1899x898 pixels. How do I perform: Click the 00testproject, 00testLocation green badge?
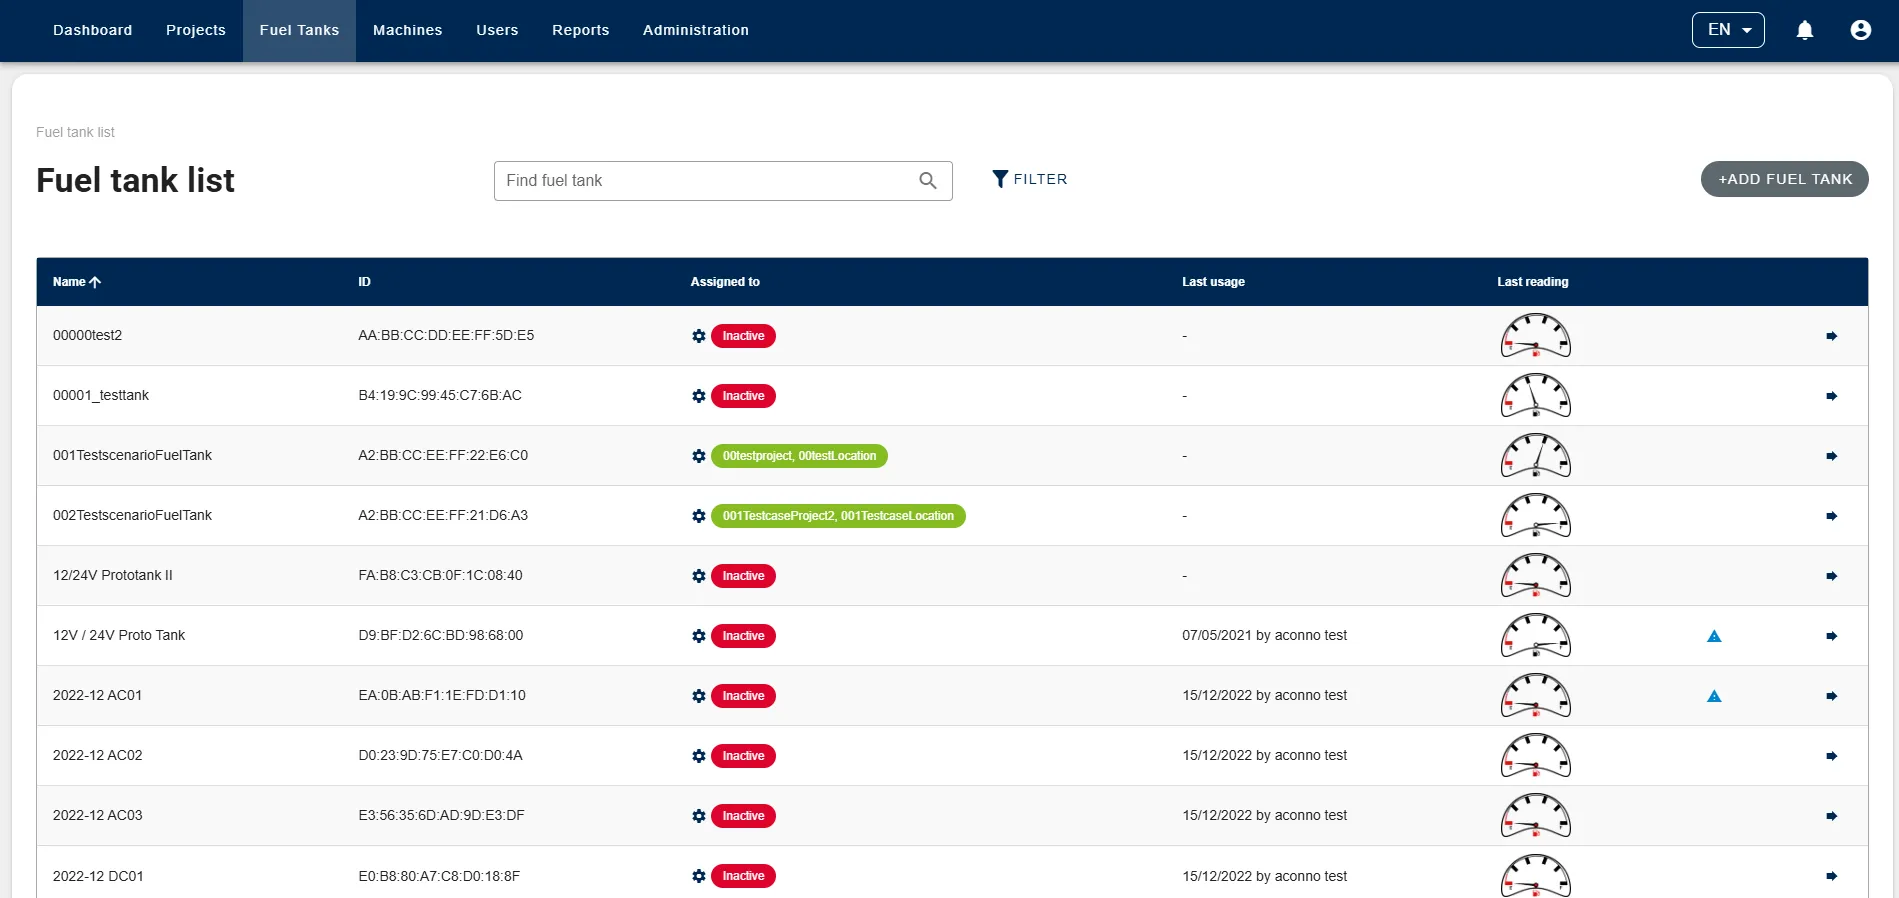point(799,456)
